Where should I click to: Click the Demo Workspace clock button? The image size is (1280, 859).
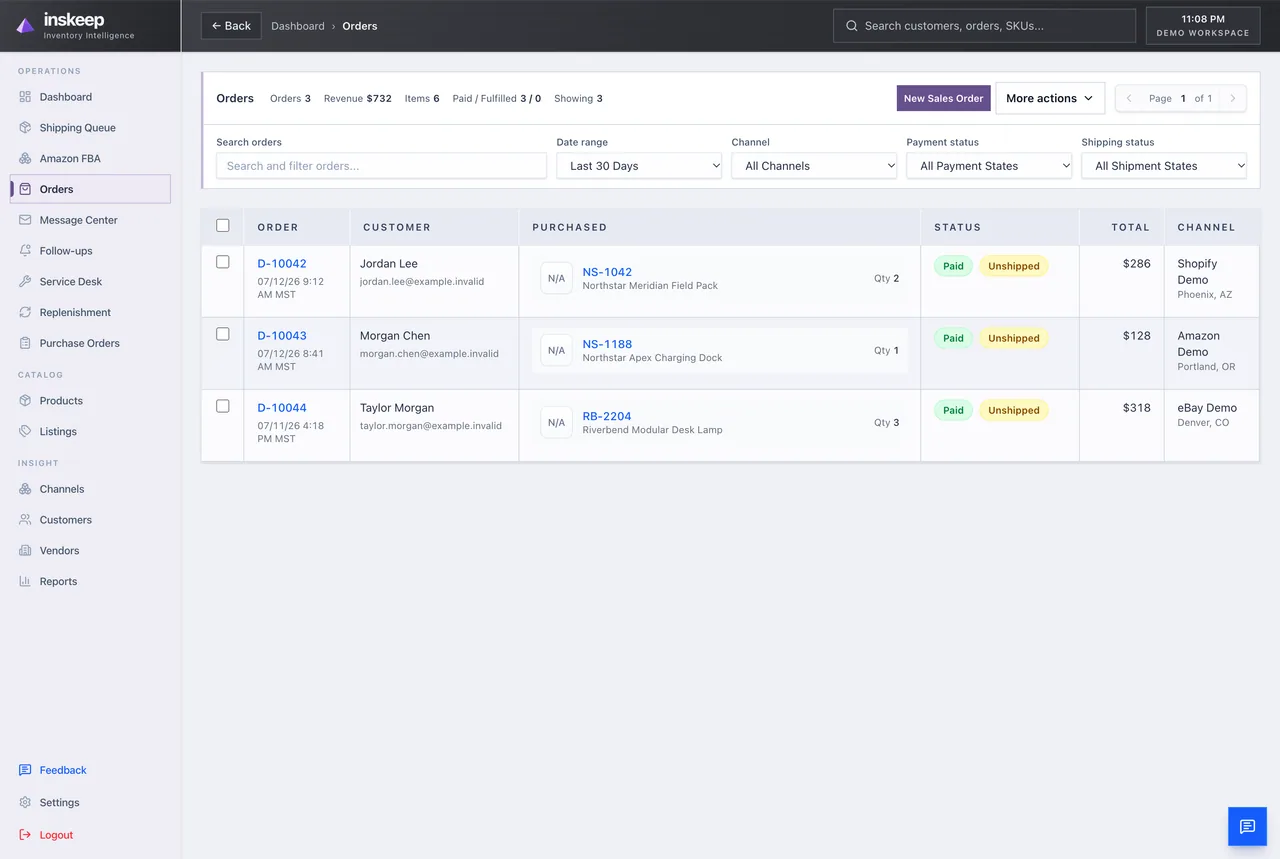tap(1203, 26)
